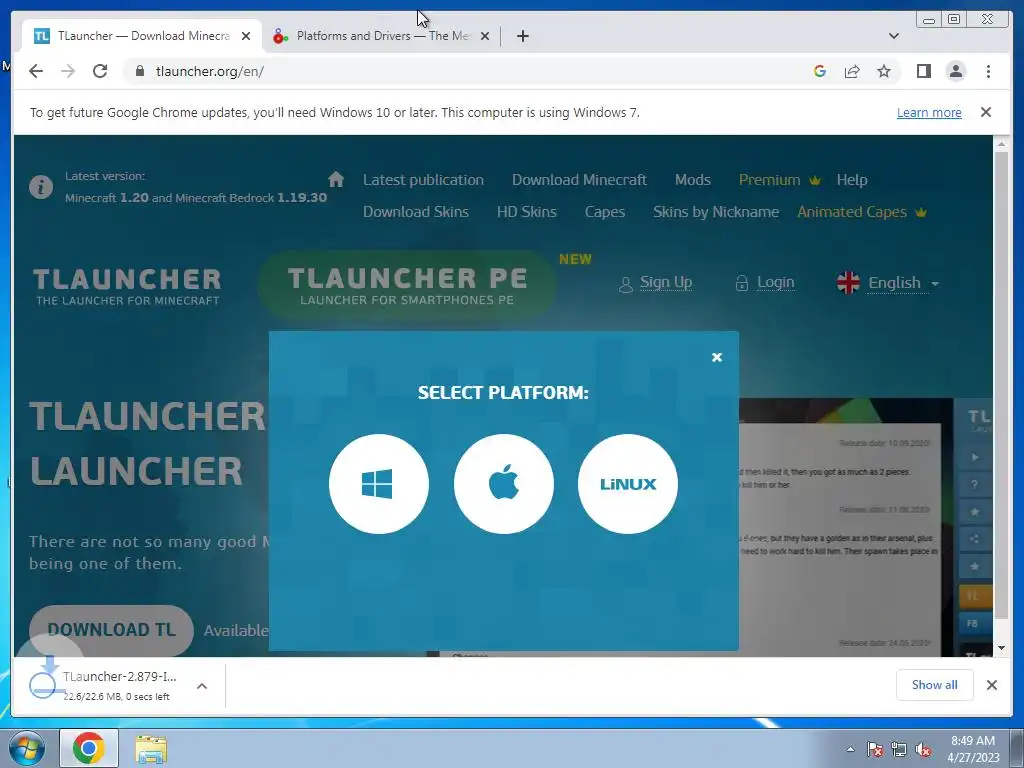
Task: Choose the Windows platform icon
Action: coord(379,484)
